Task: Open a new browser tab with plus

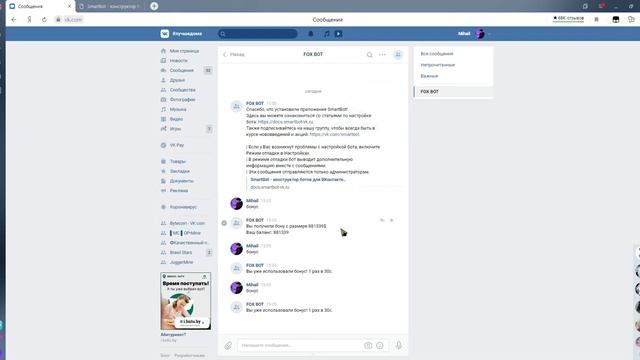Action: coord(154,6)
